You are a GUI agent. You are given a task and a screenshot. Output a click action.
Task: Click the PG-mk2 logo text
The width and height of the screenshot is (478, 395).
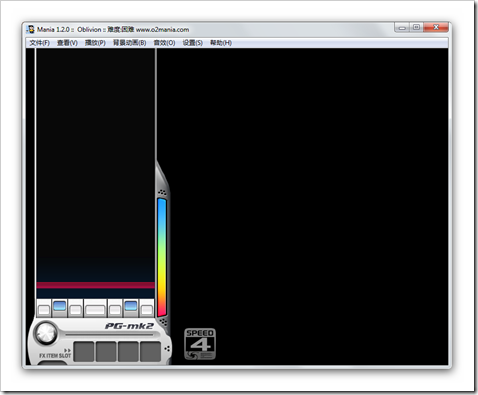pyautogui.click(x=129, y=326)
